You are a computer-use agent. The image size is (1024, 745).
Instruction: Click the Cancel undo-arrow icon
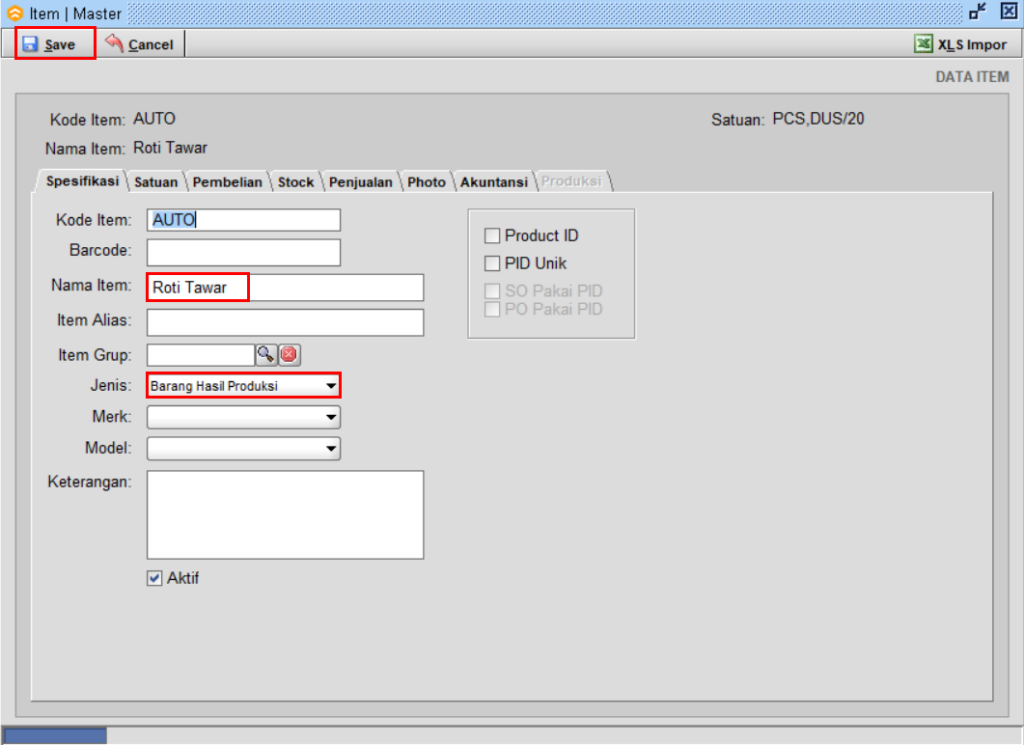(x=113, y=44)
